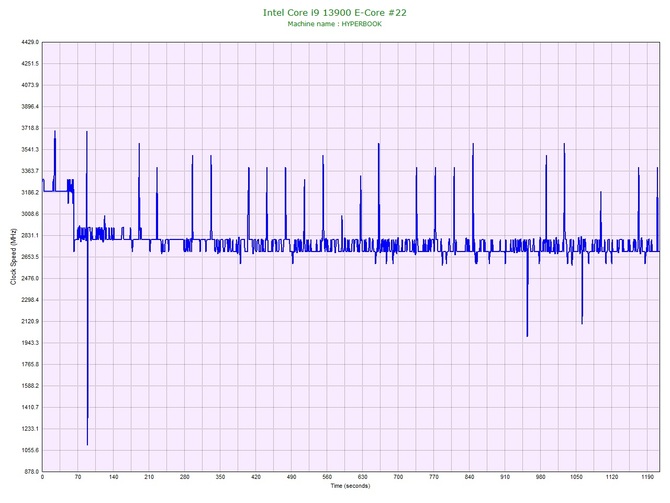Image resolution: width=670 pixels, height=503 pixels.
Task: Click the x-axis tick label 280
Action: click(x=185, y=477)
